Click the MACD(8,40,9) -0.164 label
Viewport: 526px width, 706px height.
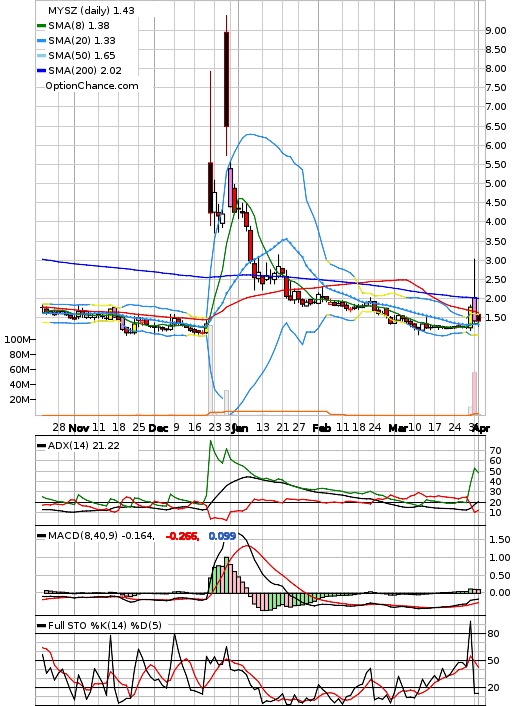101,536
